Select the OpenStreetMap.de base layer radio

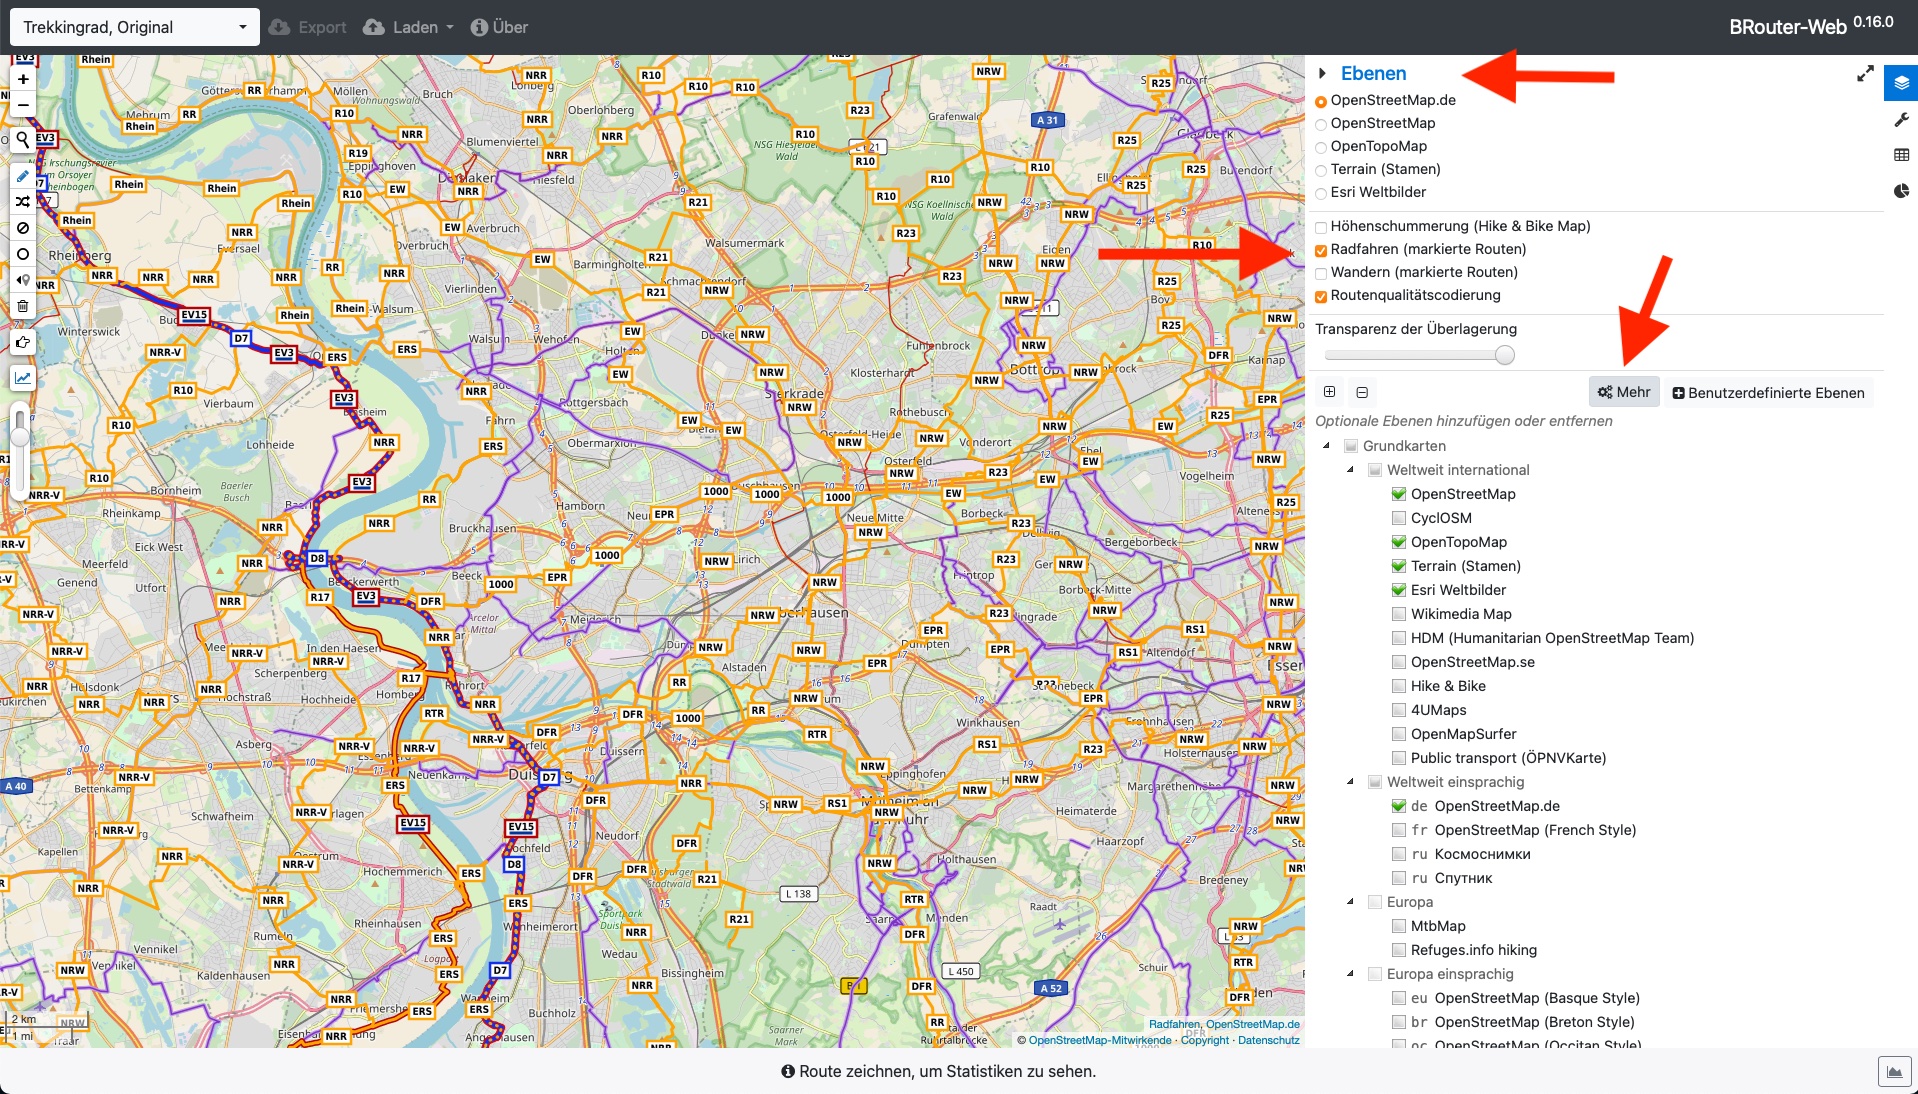(x=1321, y=101)
